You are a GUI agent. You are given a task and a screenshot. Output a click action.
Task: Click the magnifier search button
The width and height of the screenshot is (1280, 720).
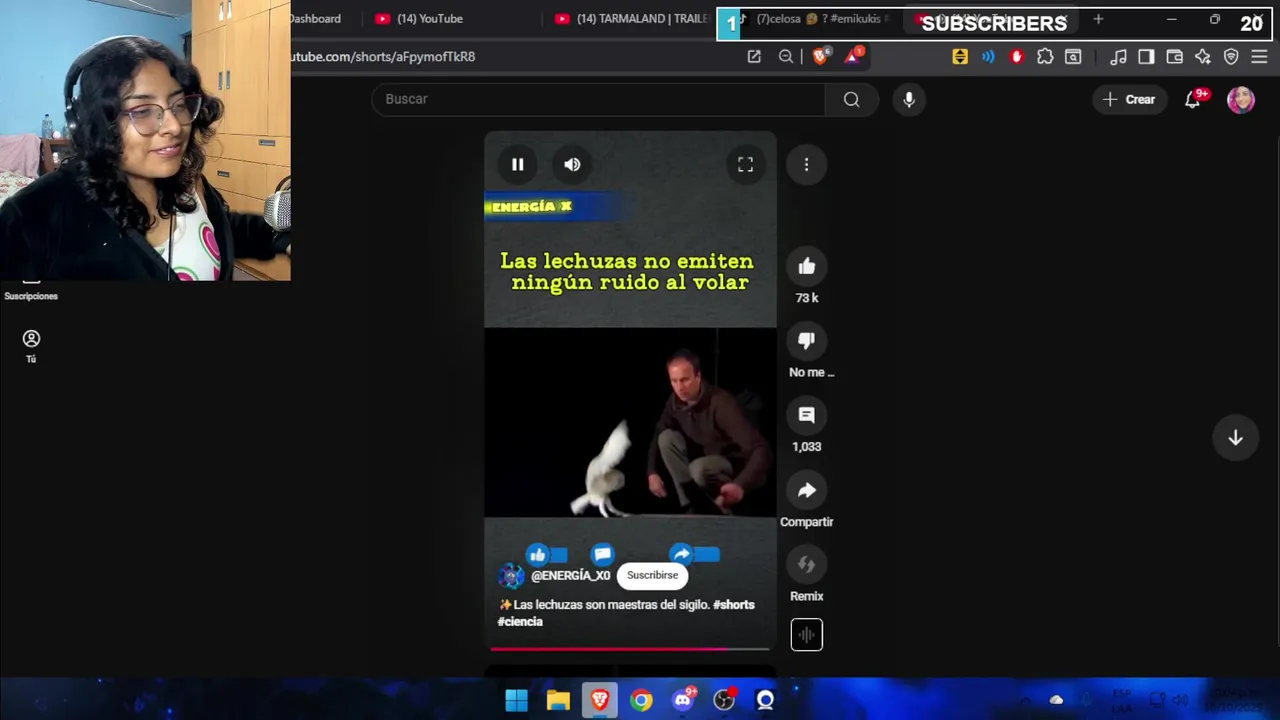pyautogui.click(x=851, y=99)
